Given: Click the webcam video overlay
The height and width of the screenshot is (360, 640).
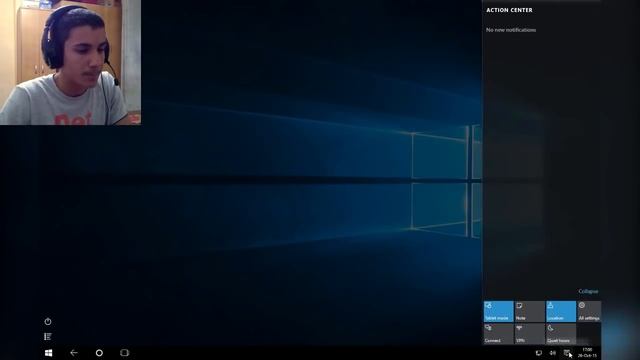Looking at the screenshot, I should tap(70, 62).
